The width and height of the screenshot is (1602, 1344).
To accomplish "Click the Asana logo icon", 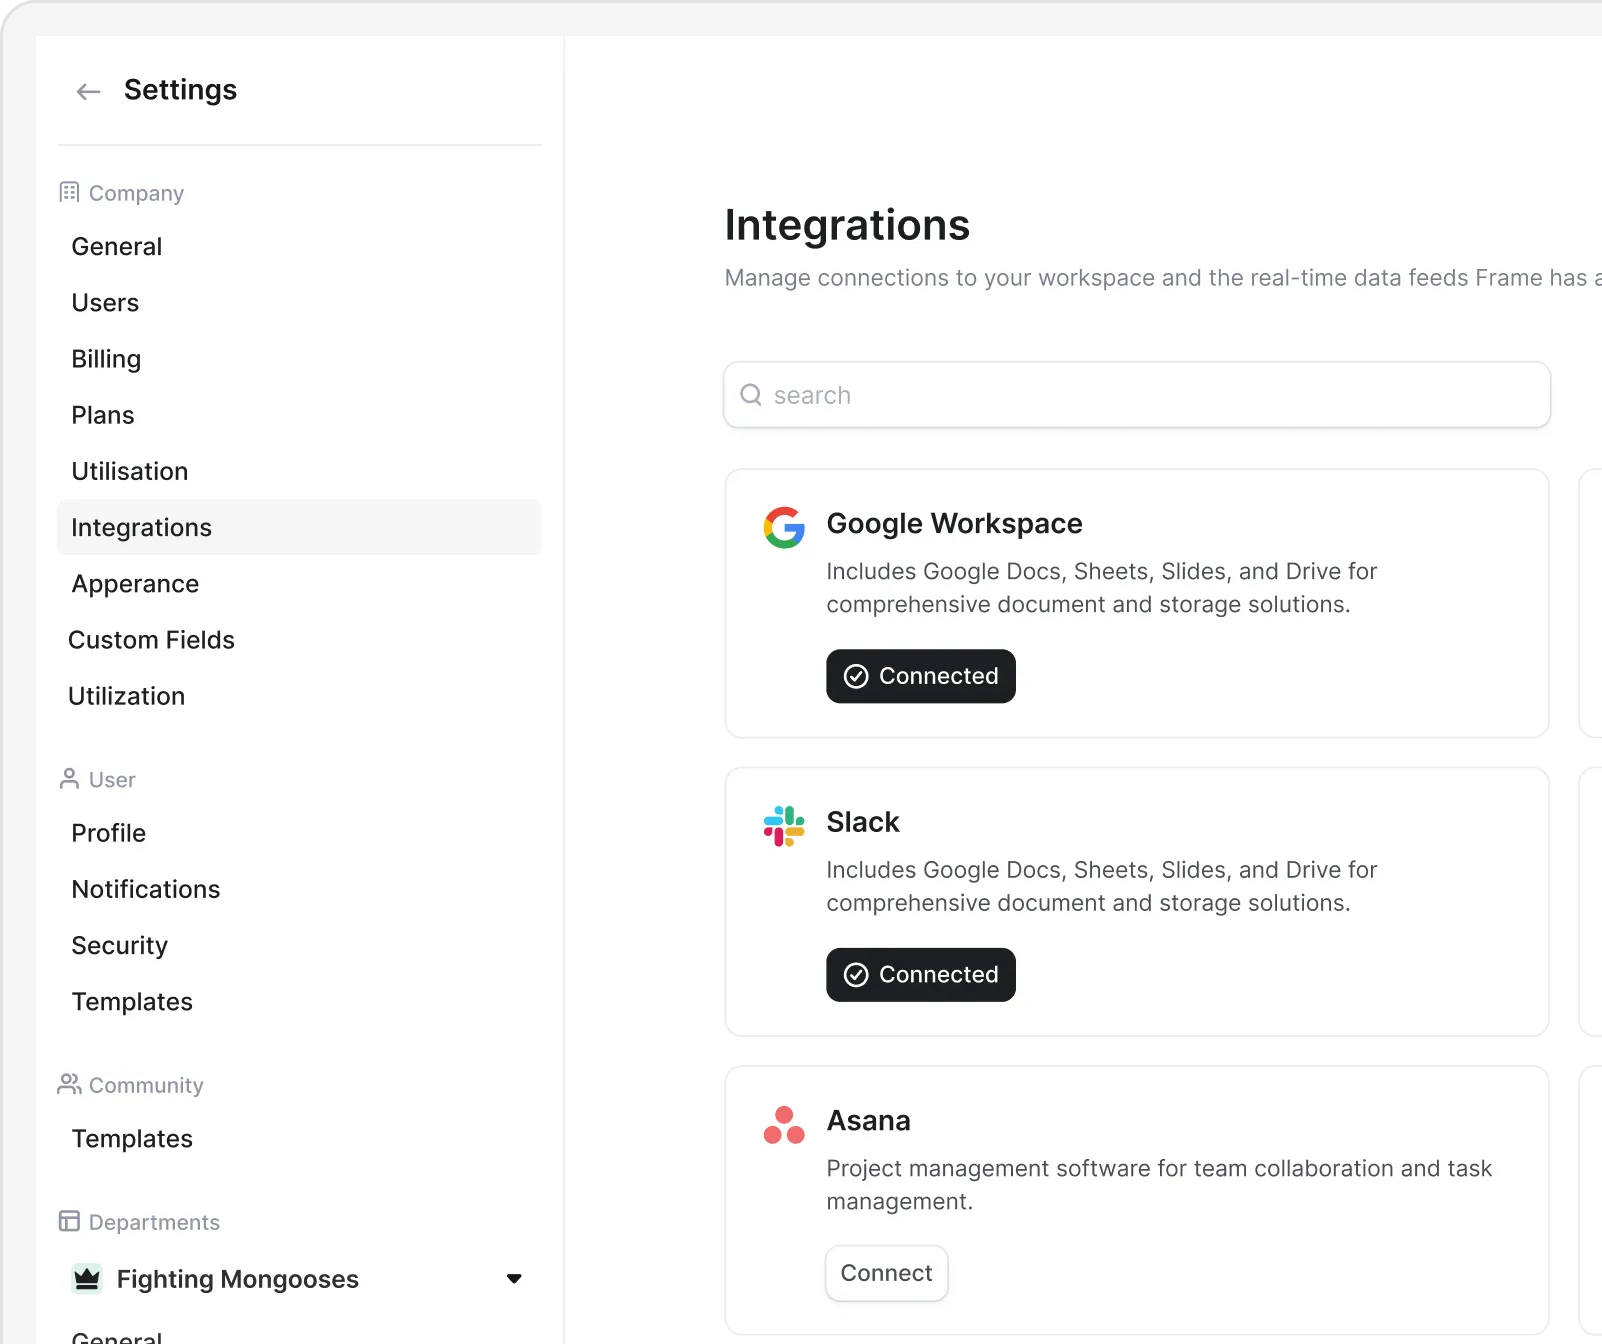I will coord(784,1125).
